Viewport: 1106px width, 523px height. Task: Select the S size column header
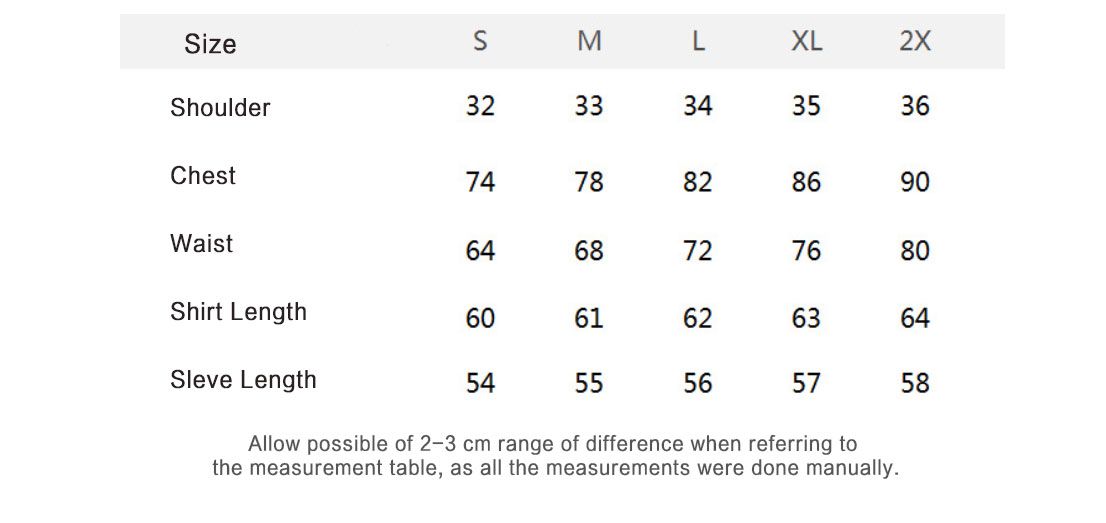[x=480, y=41]
